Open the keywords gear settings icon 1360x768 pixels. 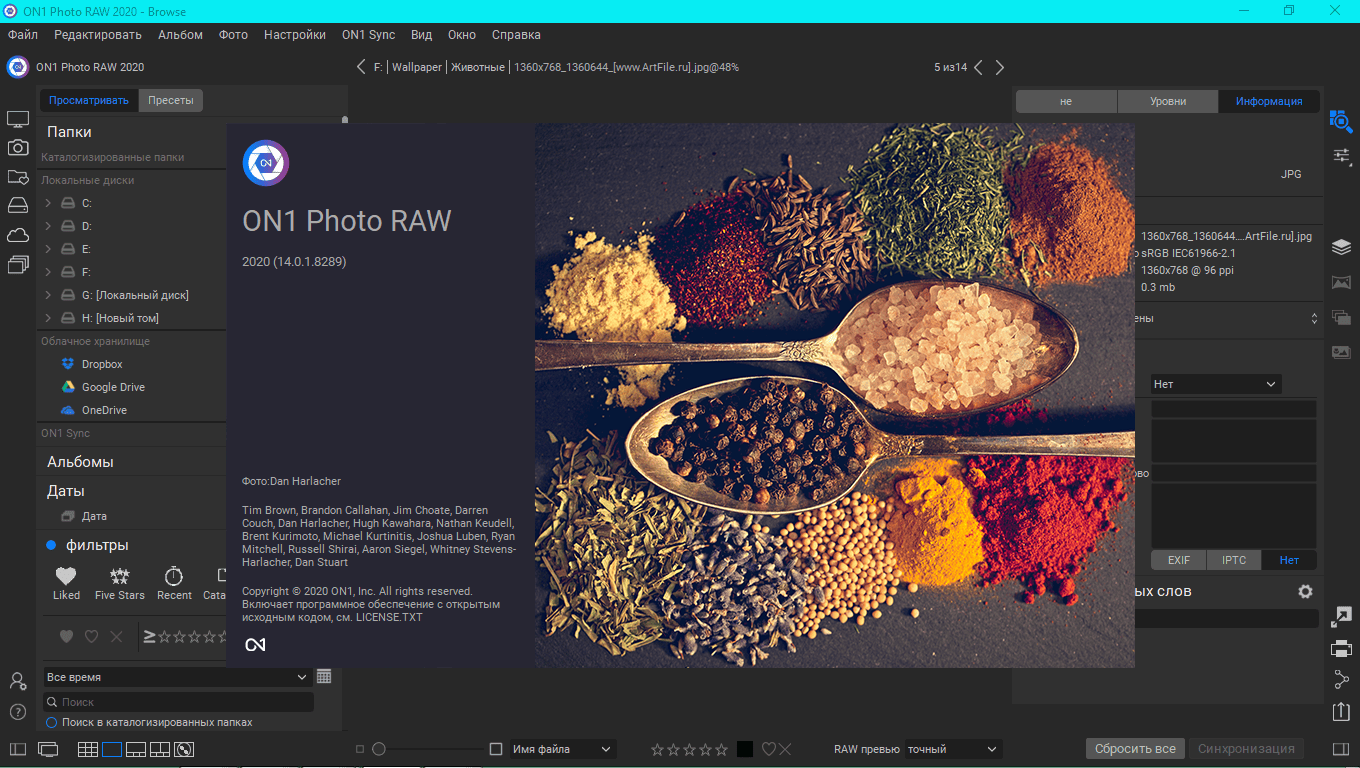pyautogui.click(x=1305, y=591)
